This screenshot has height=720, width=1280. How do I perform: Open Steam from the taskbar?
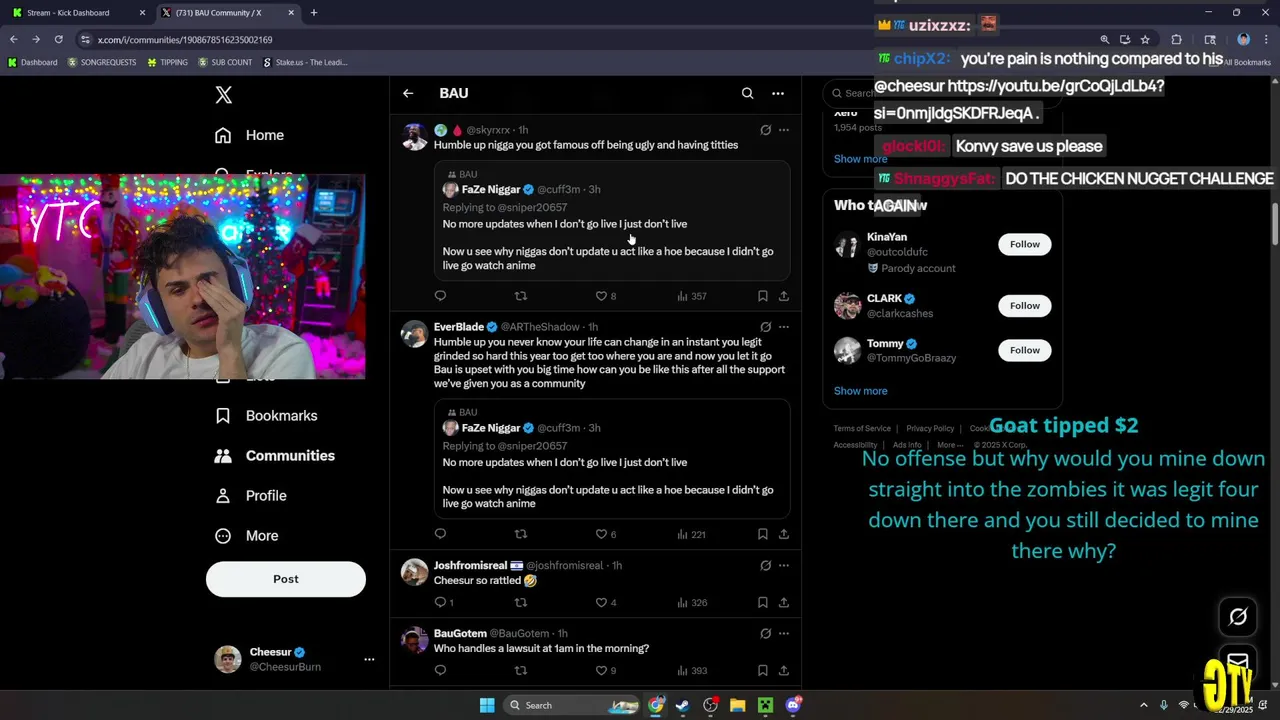point(683,705)
